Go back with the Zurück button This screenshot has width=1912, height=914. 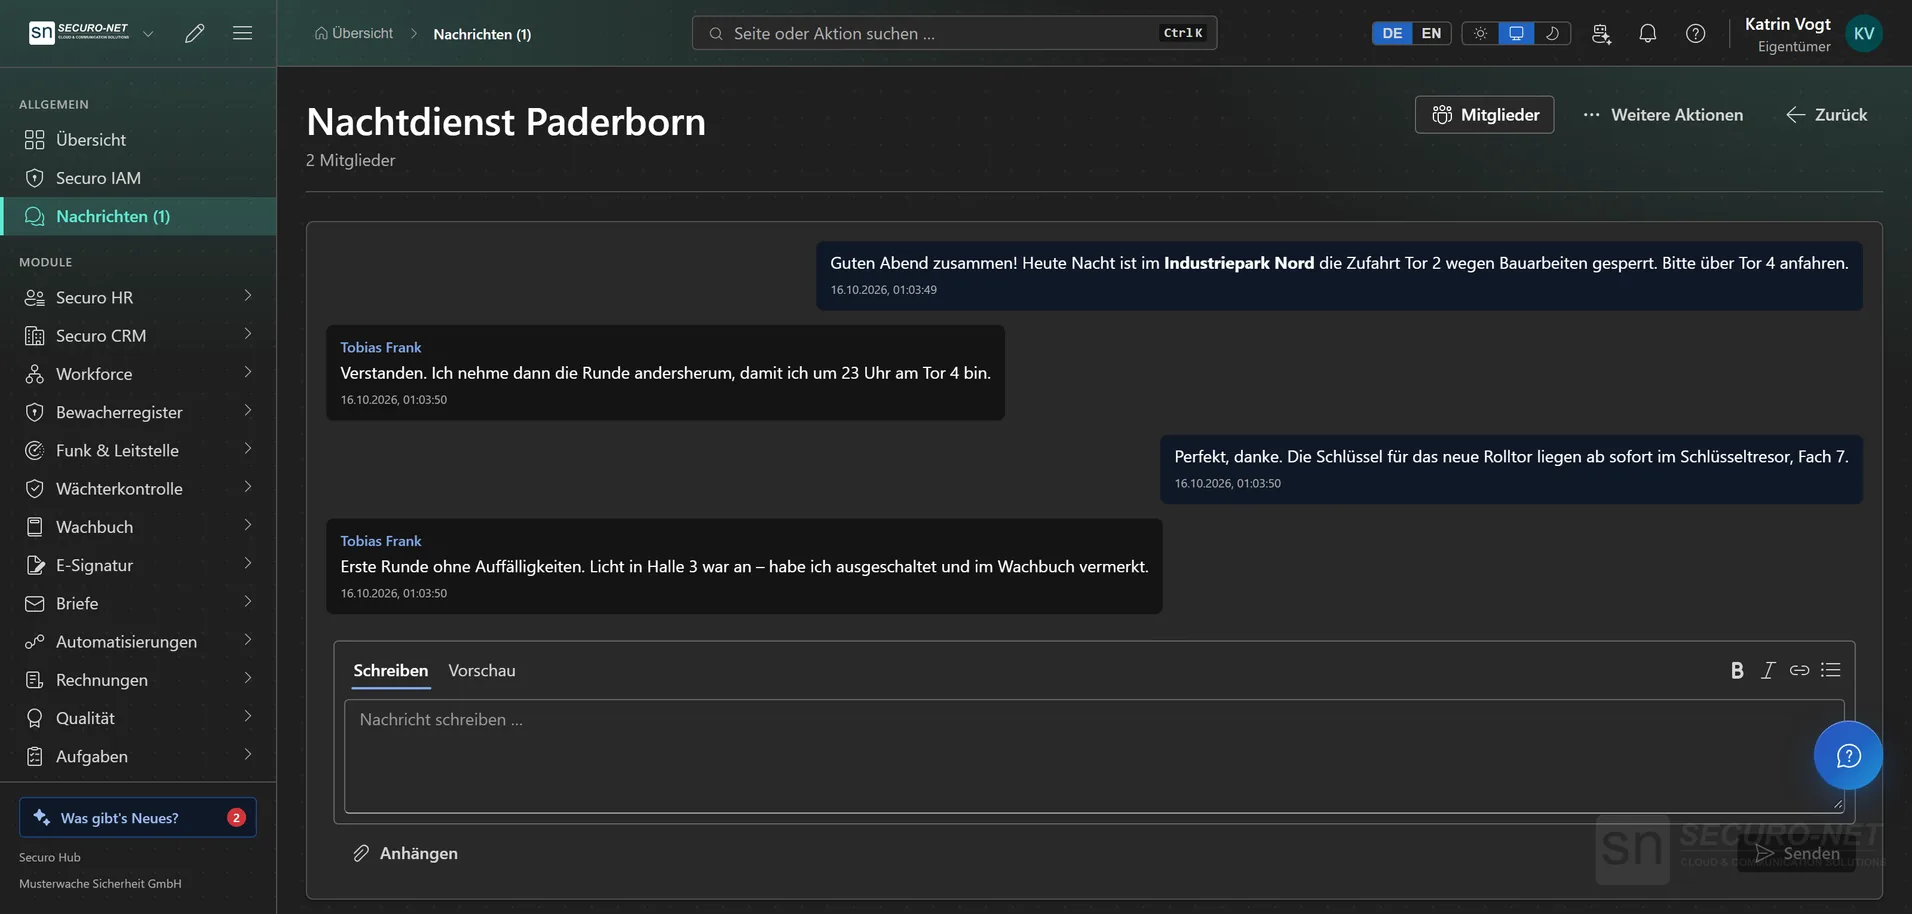pos(1827,115)
